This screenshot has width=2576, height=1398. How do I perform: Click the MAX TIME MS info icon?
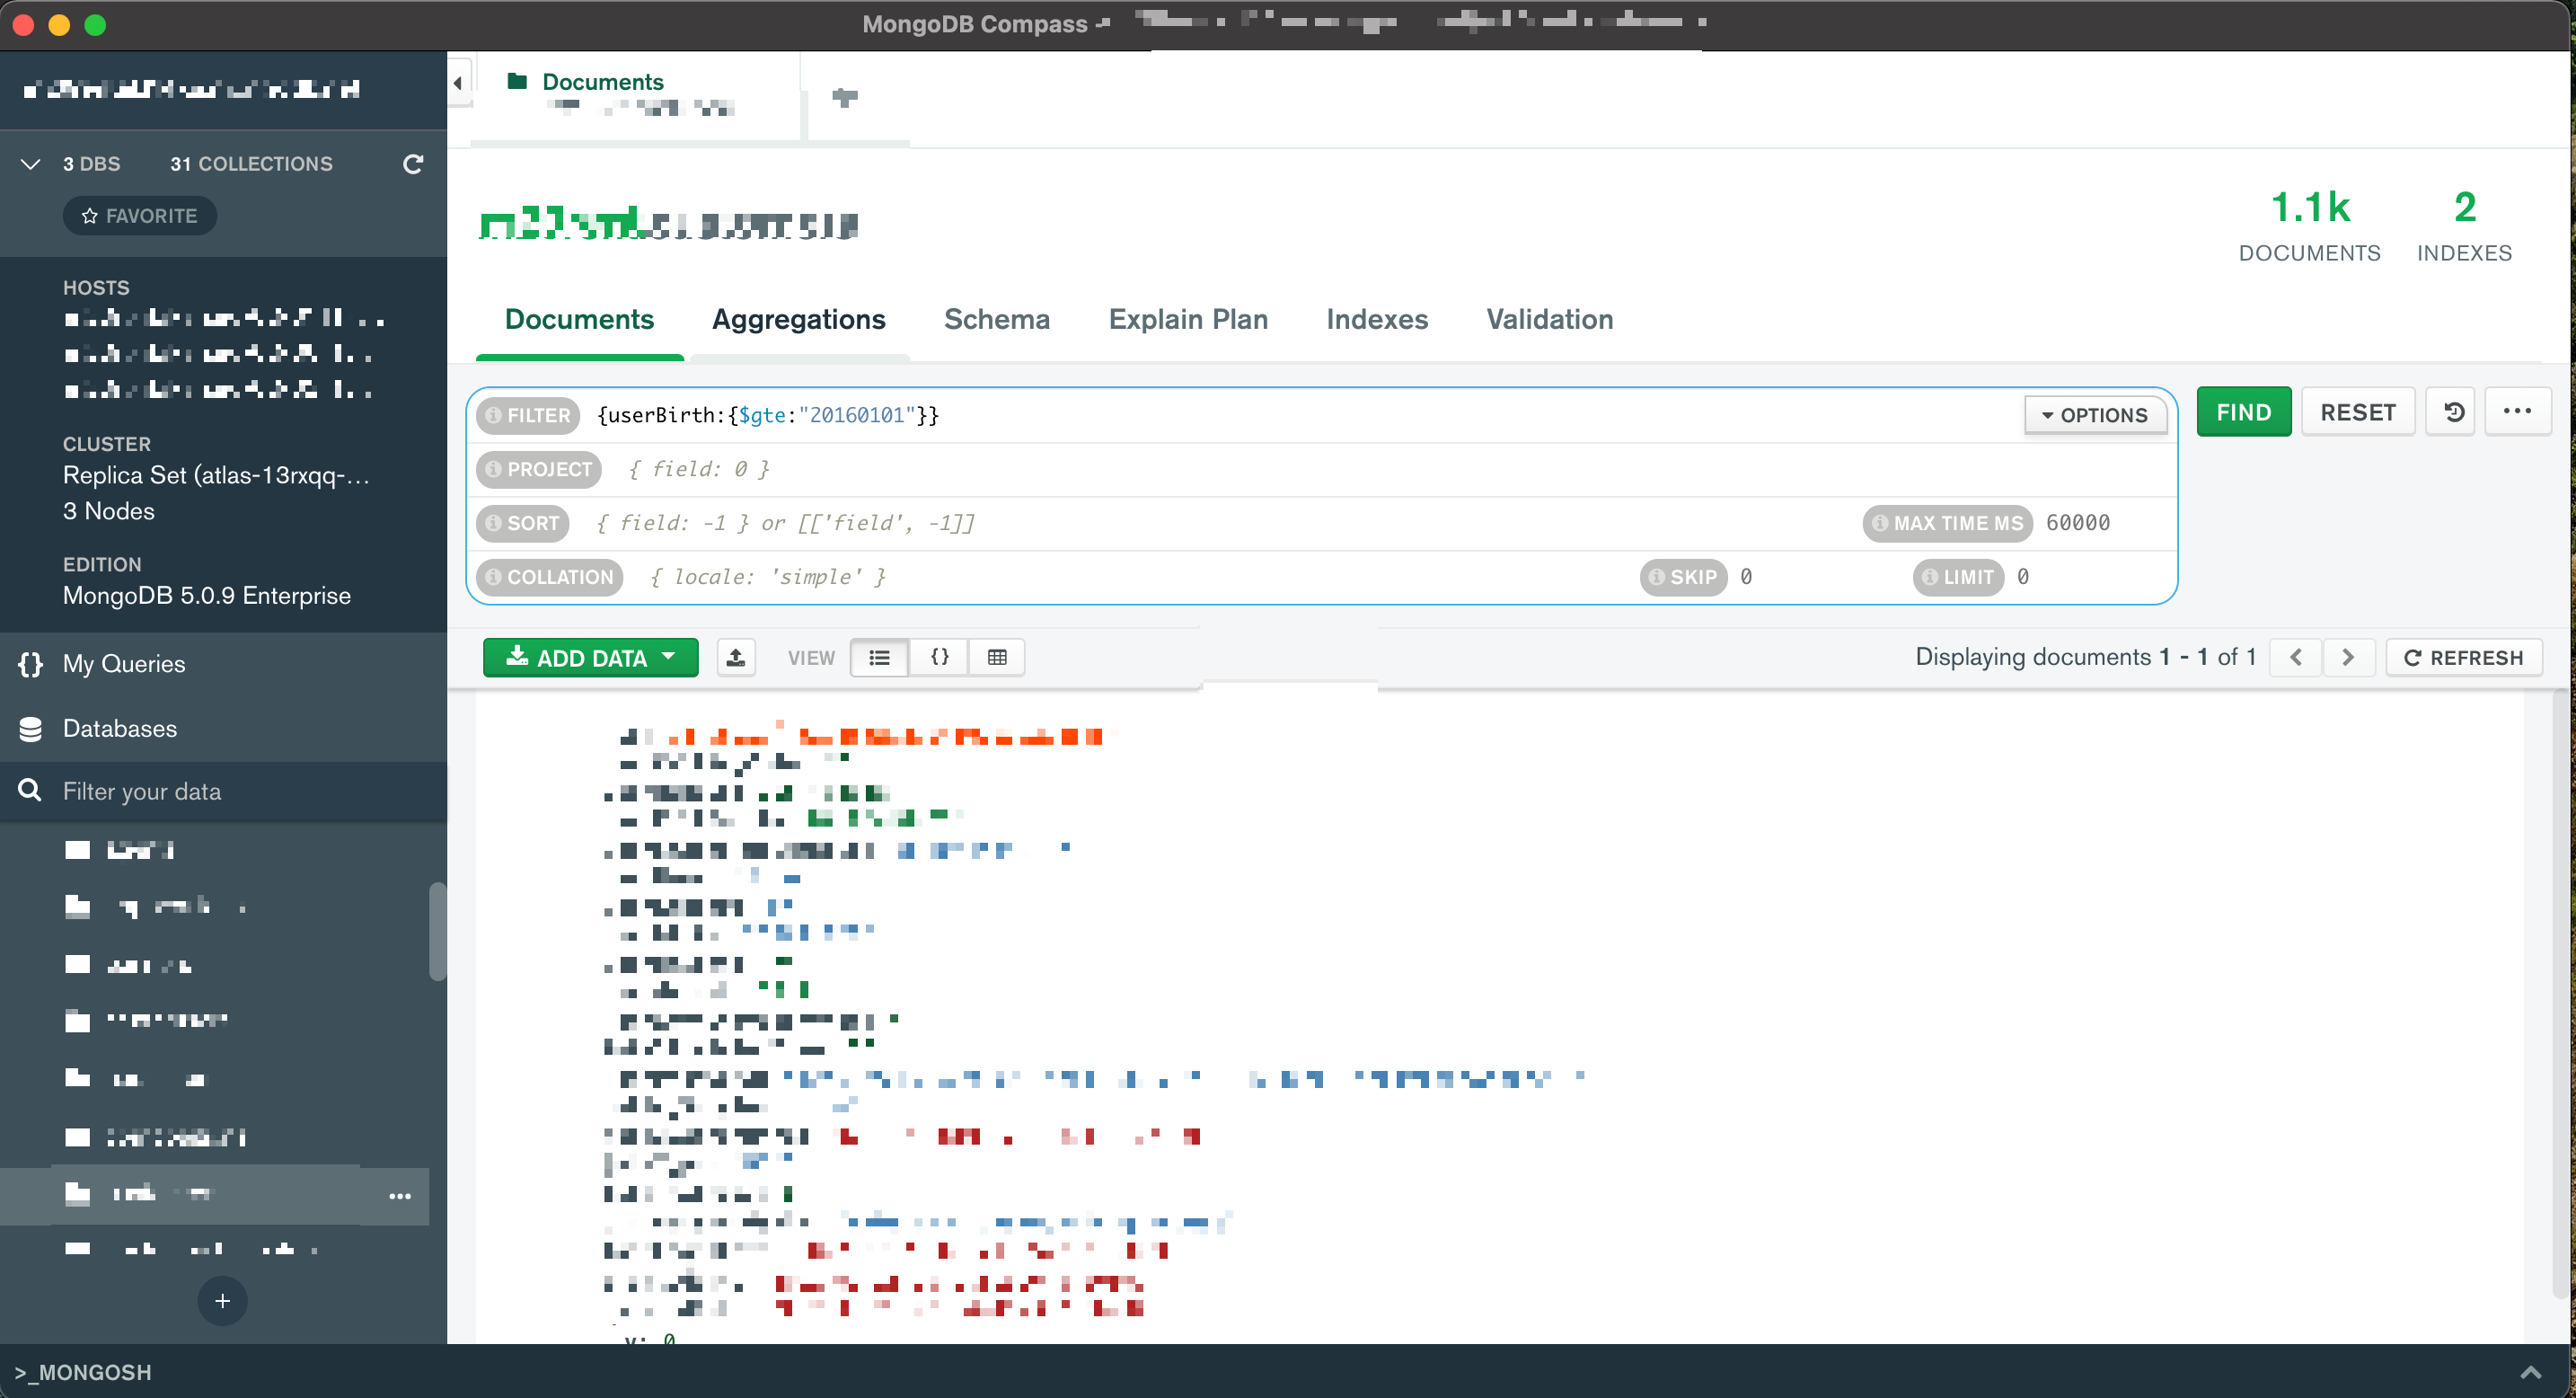(1880, 523)
